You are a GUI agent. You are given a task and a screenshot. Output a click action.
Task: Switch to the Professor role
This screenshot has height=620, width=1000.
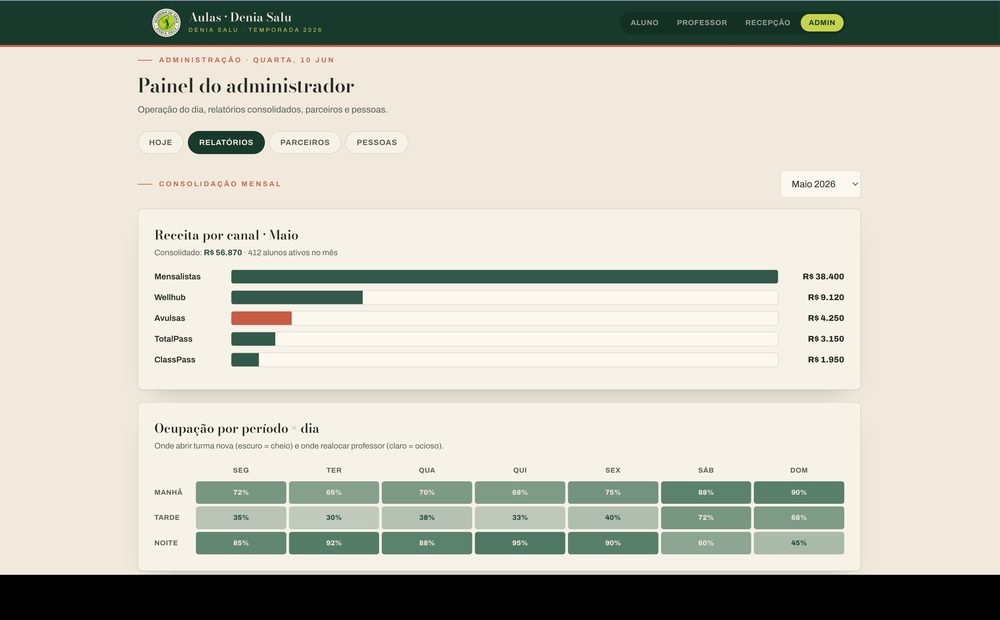[x=702, y=22]
